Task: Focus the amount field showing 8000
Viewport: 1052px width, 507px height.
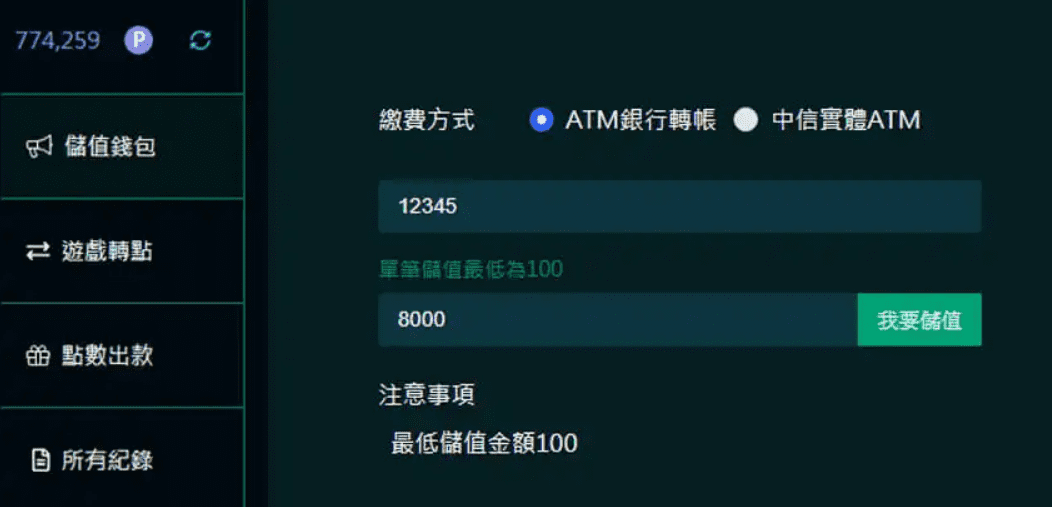Action: point(618,320)
